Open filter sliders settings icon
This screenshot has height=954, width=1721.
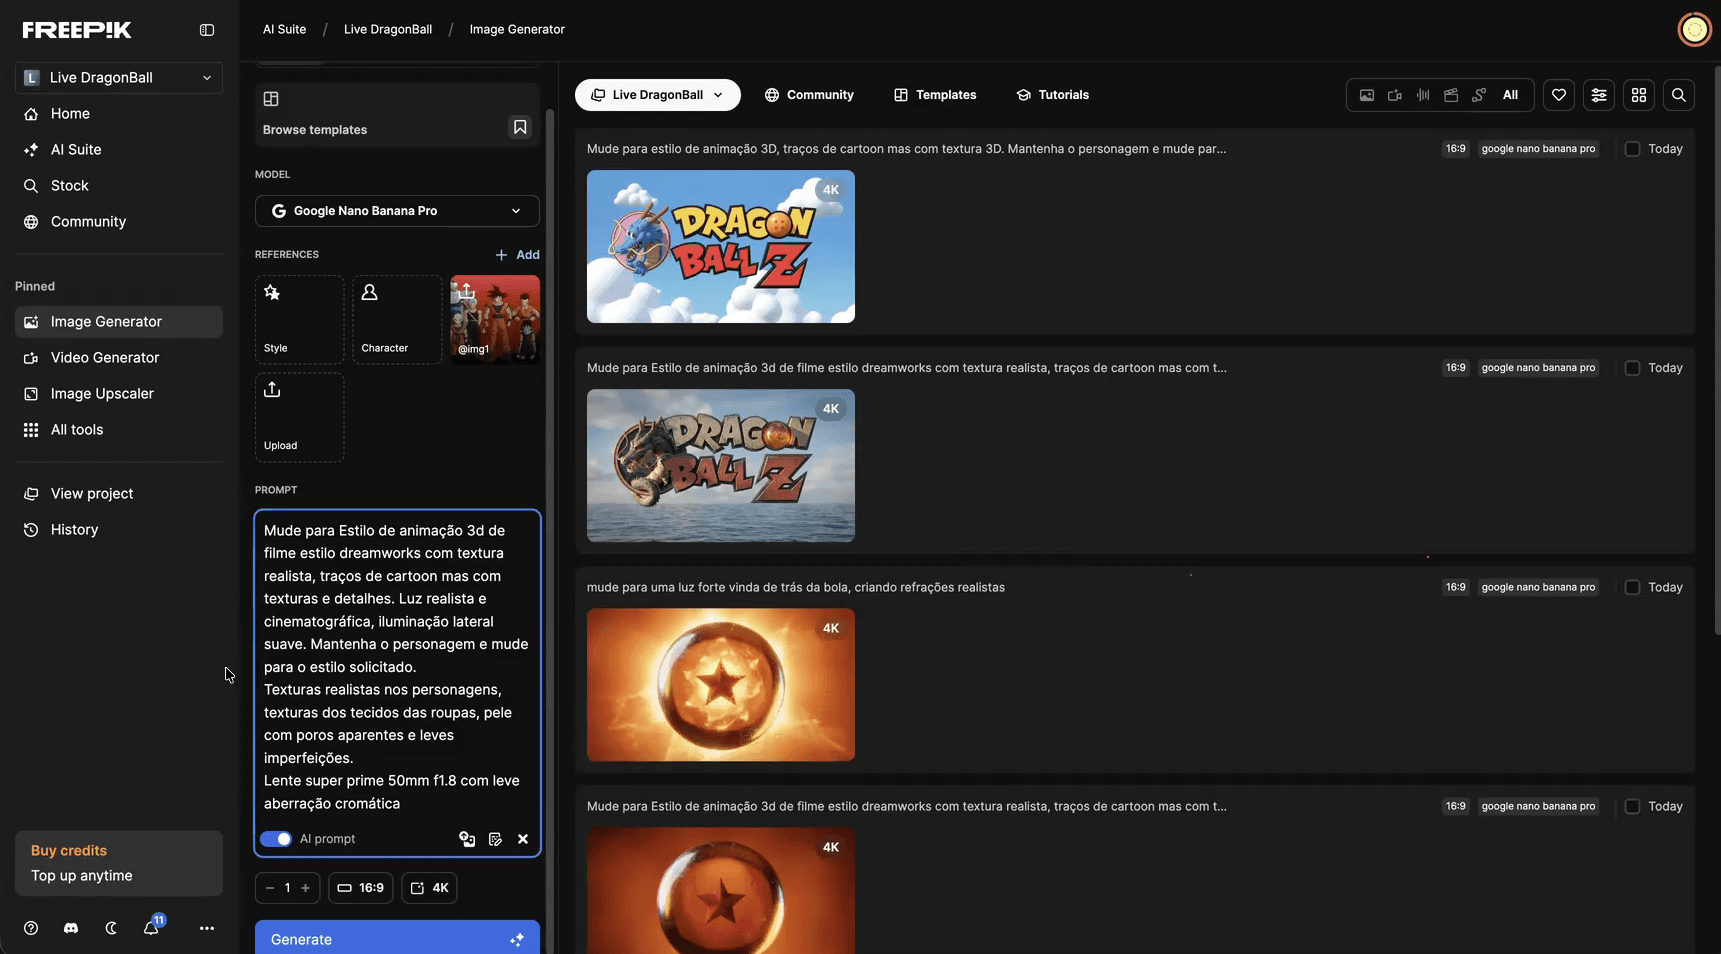(x=1599, y=95)
